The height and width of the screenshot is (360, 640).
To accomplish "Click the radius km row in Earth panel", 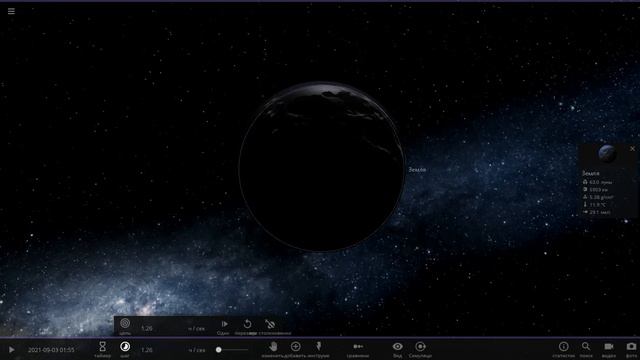I will click(595, 190).
